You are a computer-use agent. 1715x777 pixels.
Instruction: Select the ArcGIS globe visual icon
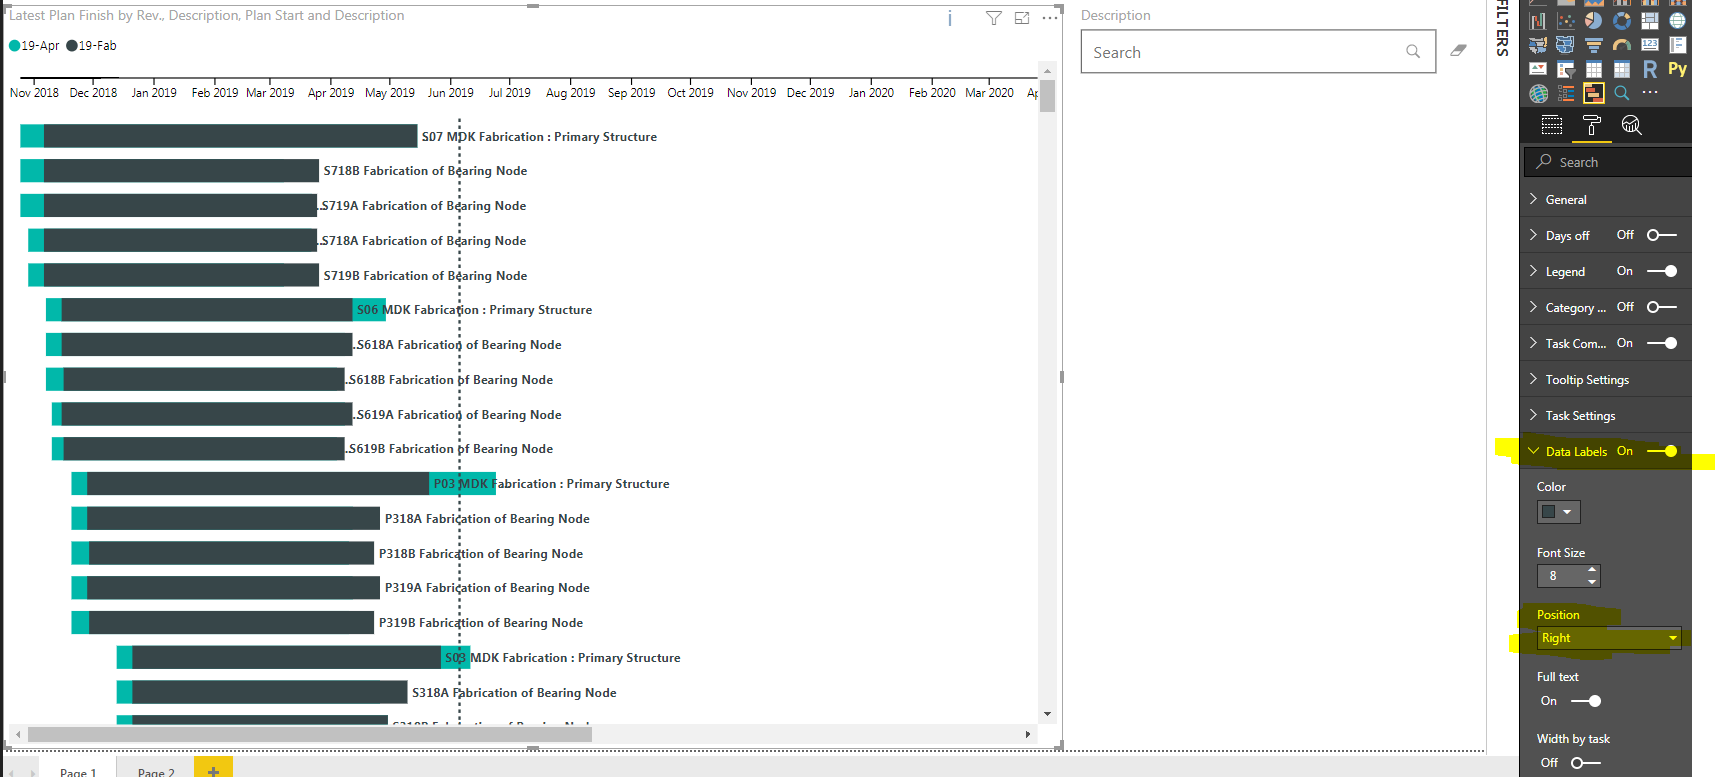1538,93
